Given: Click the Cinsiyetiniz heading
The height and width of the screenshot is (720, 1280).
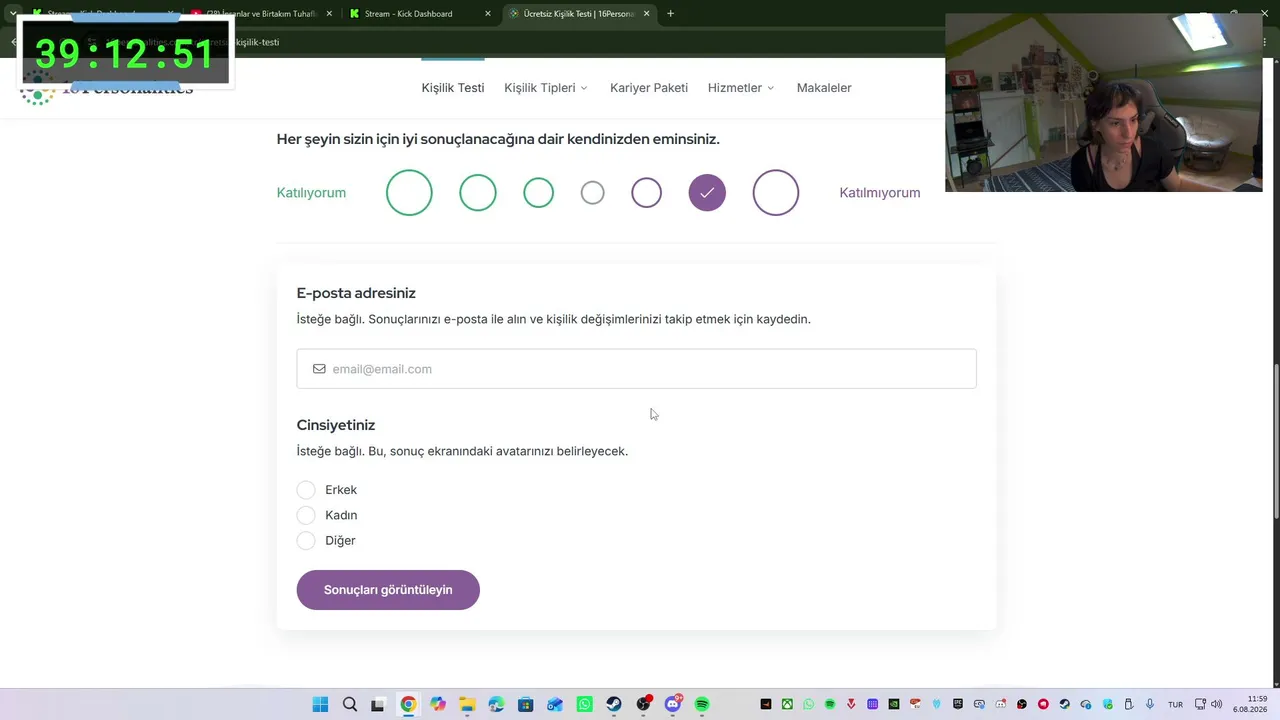Looking at the screenshot, I should point(336,425).
